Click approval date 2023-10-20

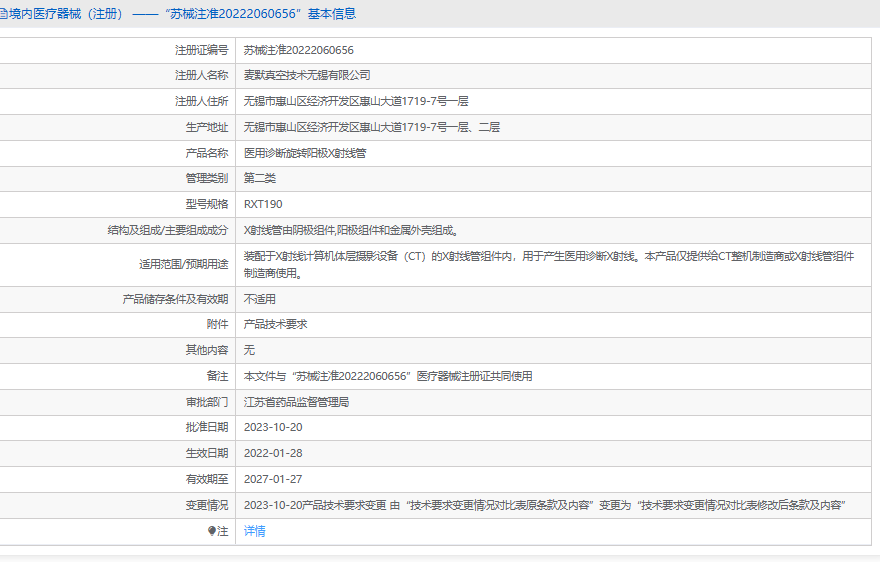point(273,427)
